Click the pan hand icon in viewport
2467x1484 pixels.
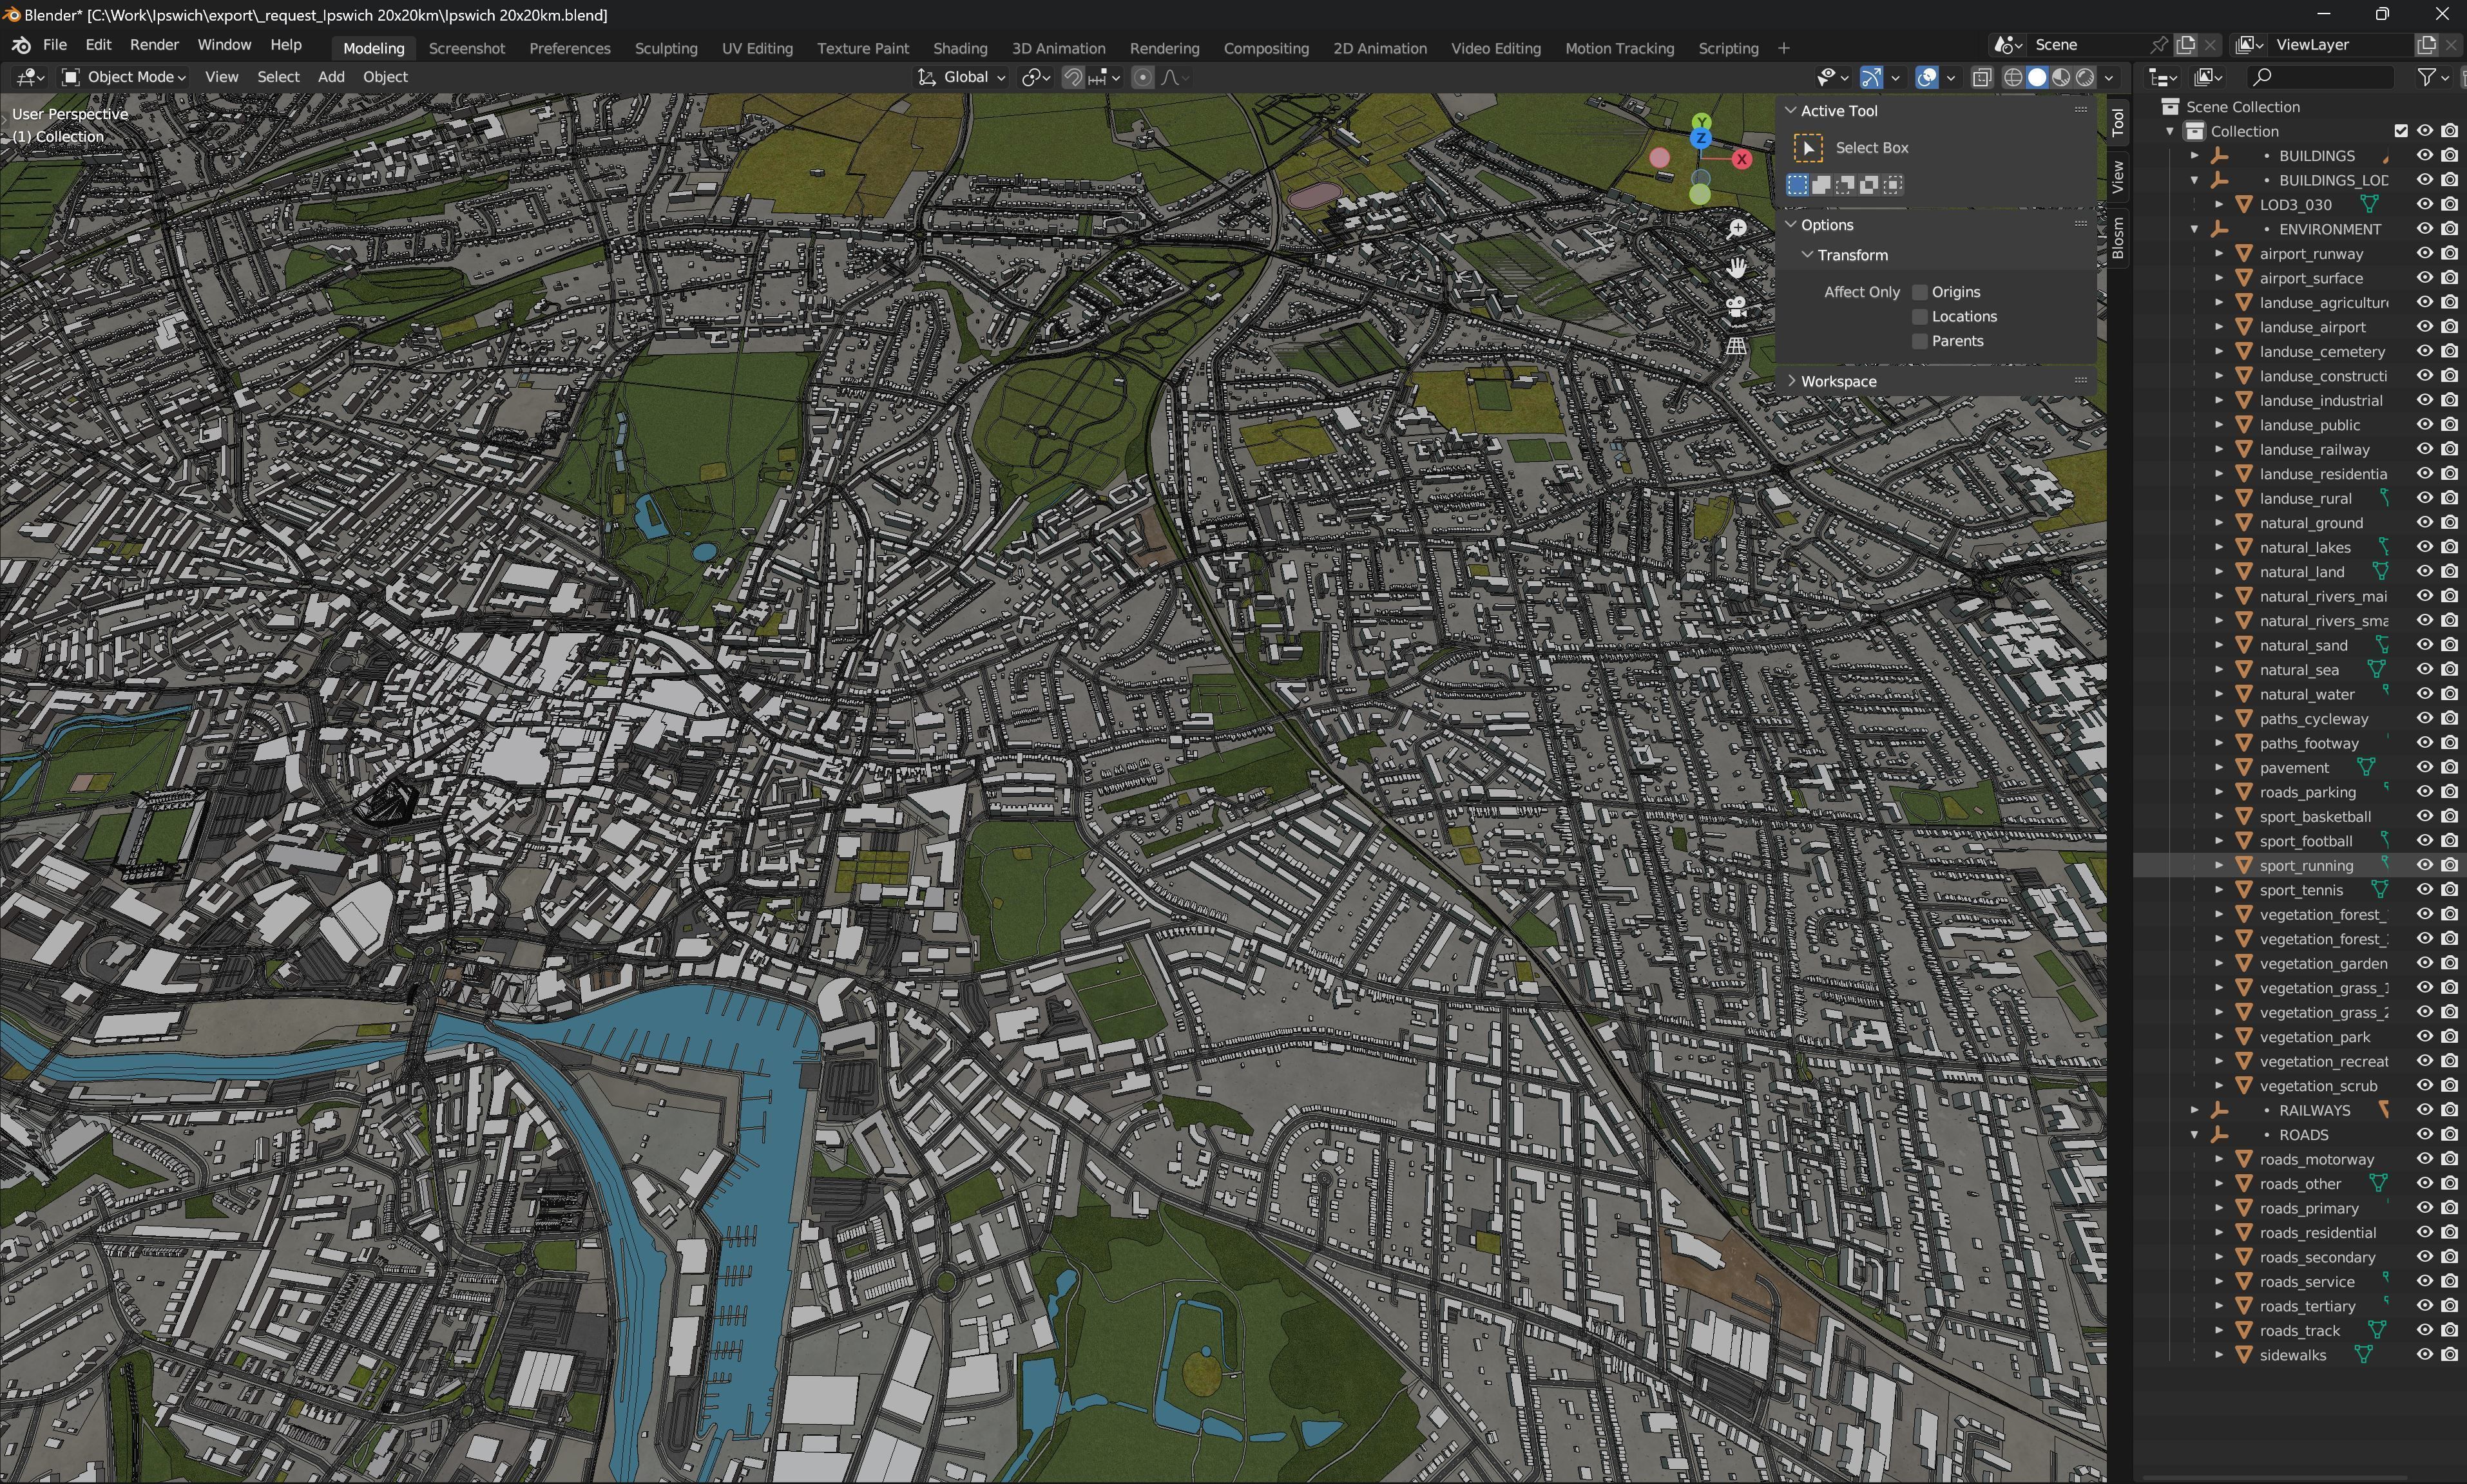click(x=1737, y=268)
